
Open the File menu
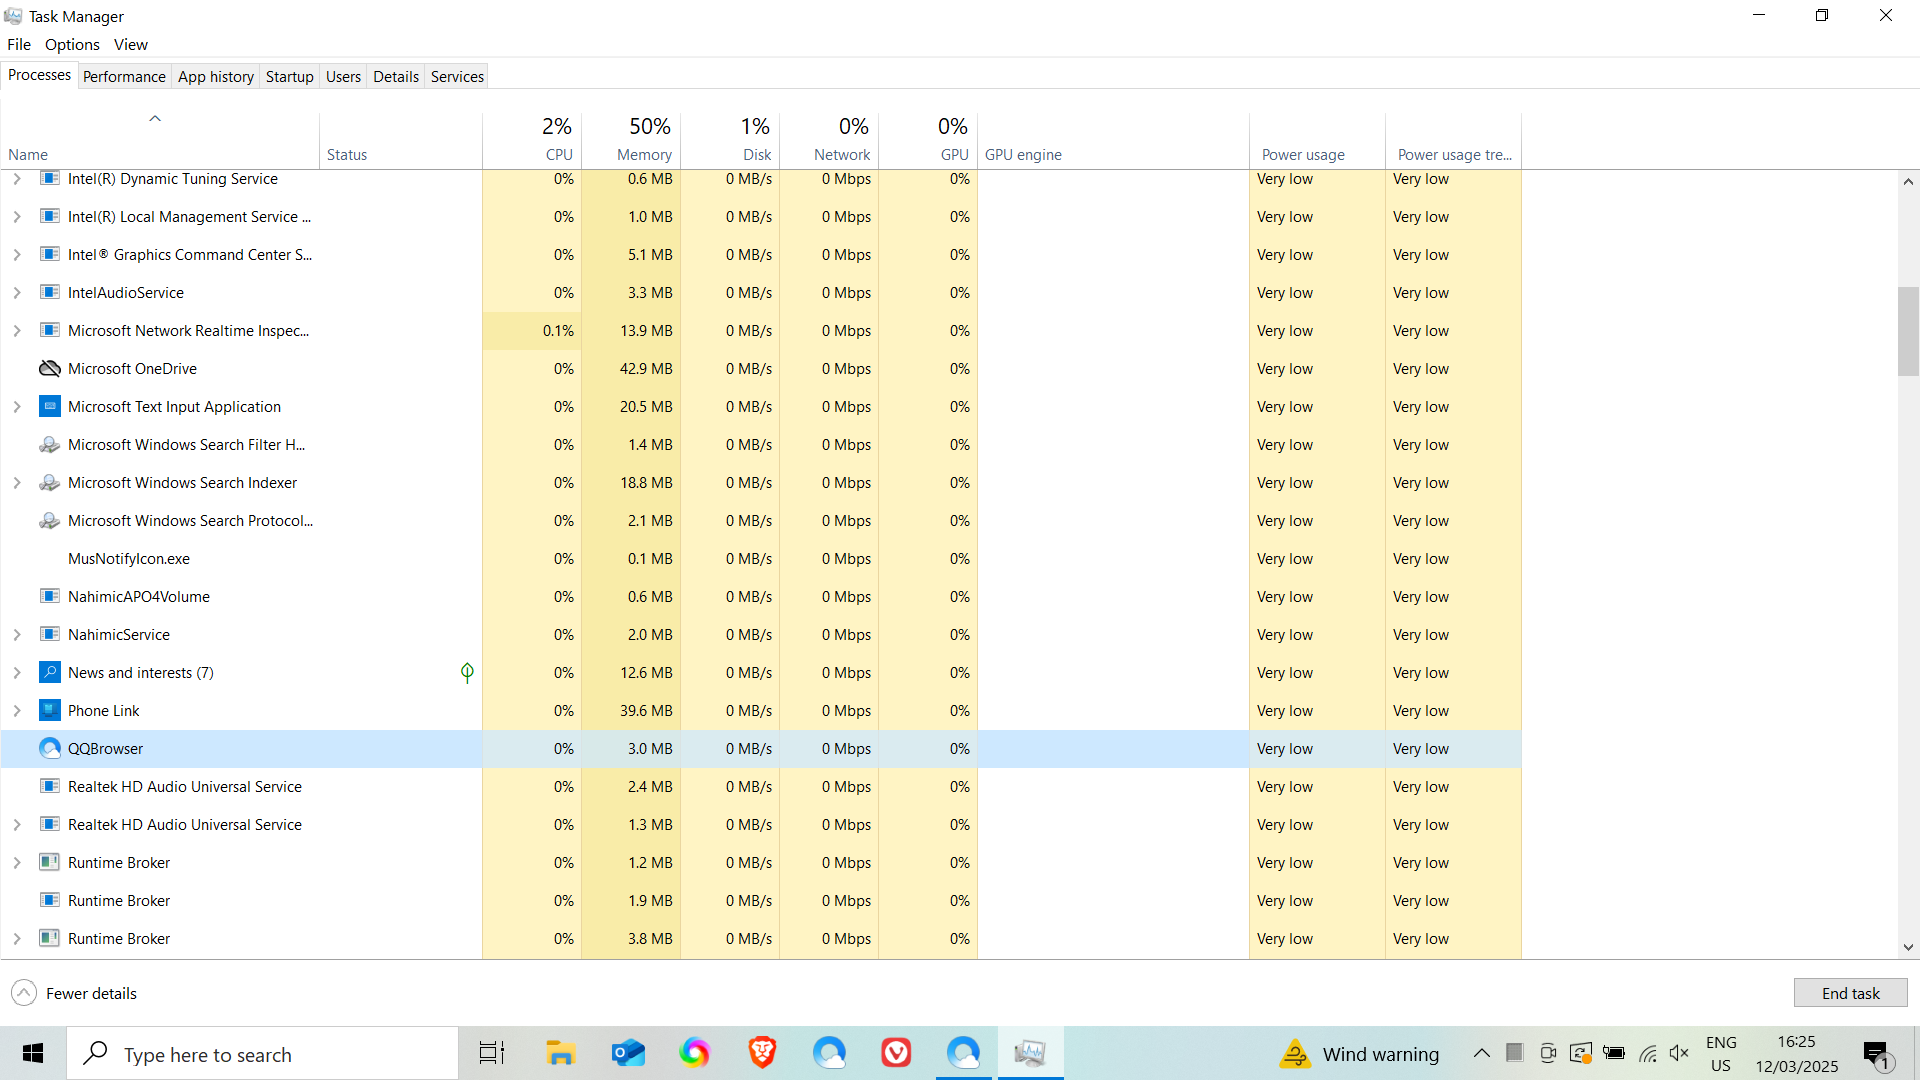[19, 45]
